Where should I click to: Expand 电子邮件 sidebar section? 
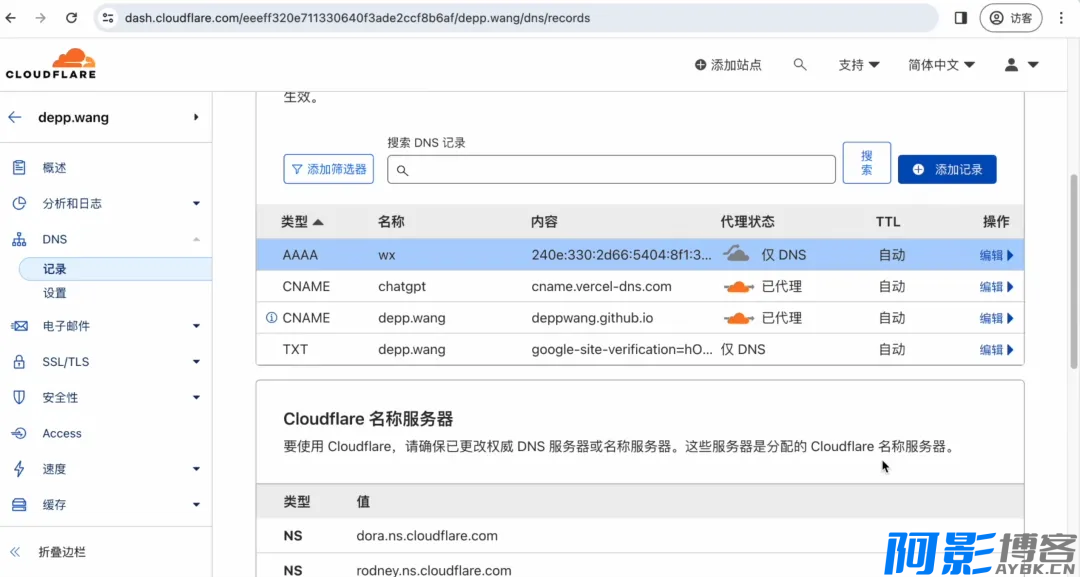(x=196, y=326)
